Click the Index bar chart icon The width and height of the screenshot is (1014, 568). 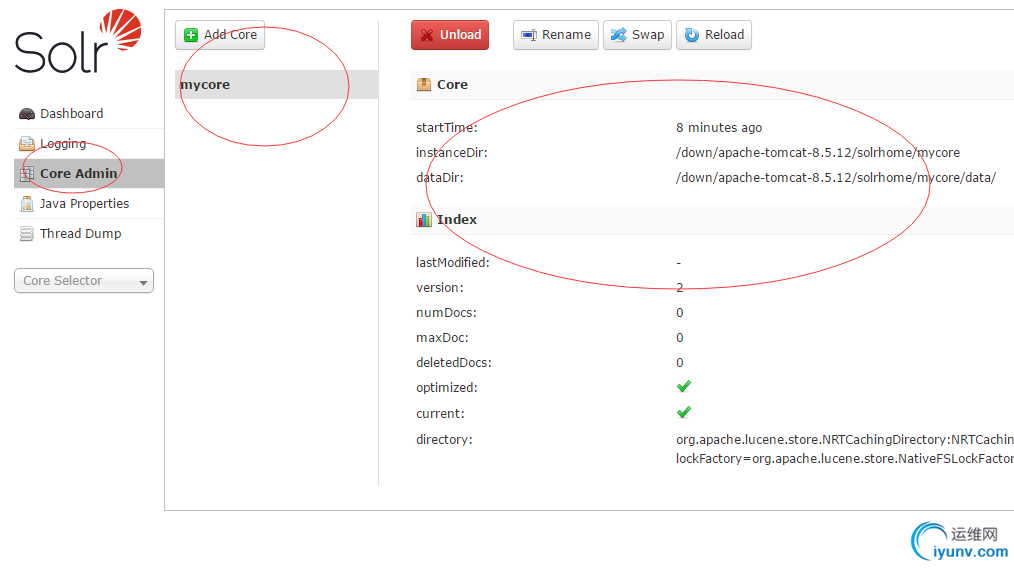424,220
